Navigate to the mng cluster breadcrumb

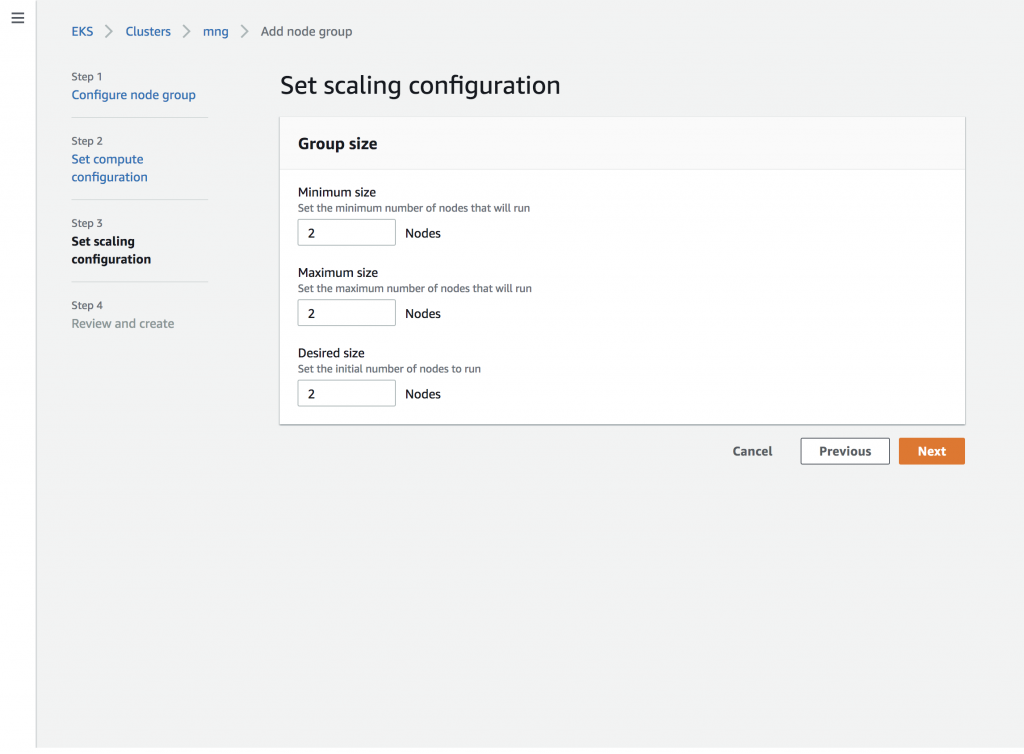click(215, 32)
